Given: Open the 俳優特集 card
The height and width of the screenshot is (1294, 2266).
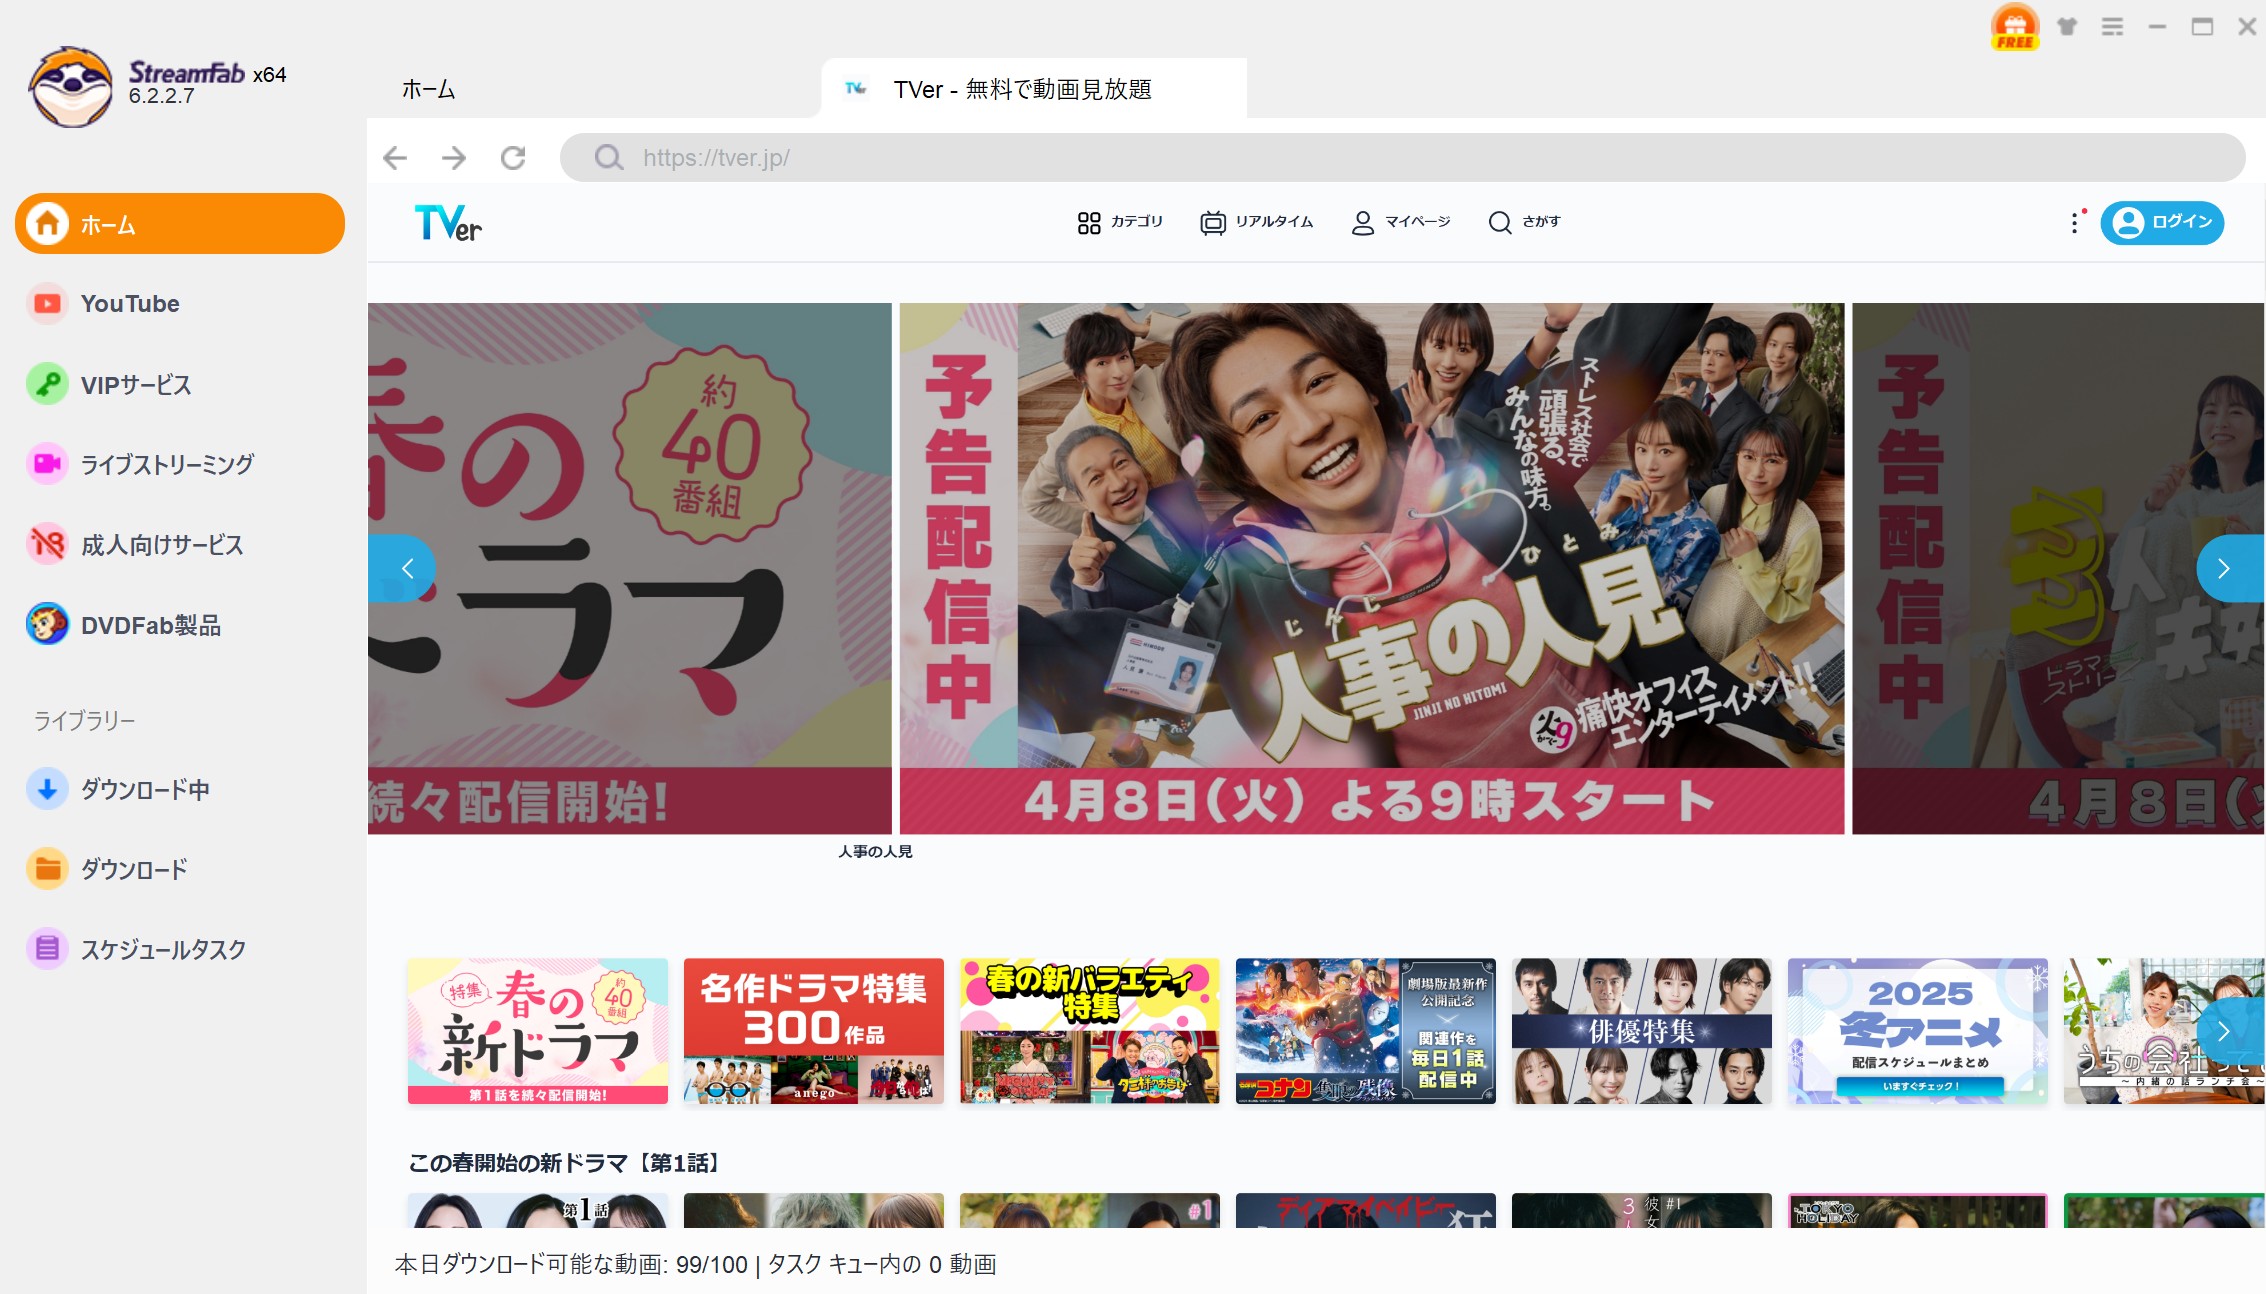Looking at the screenshot, I should pos(1642,1031).
